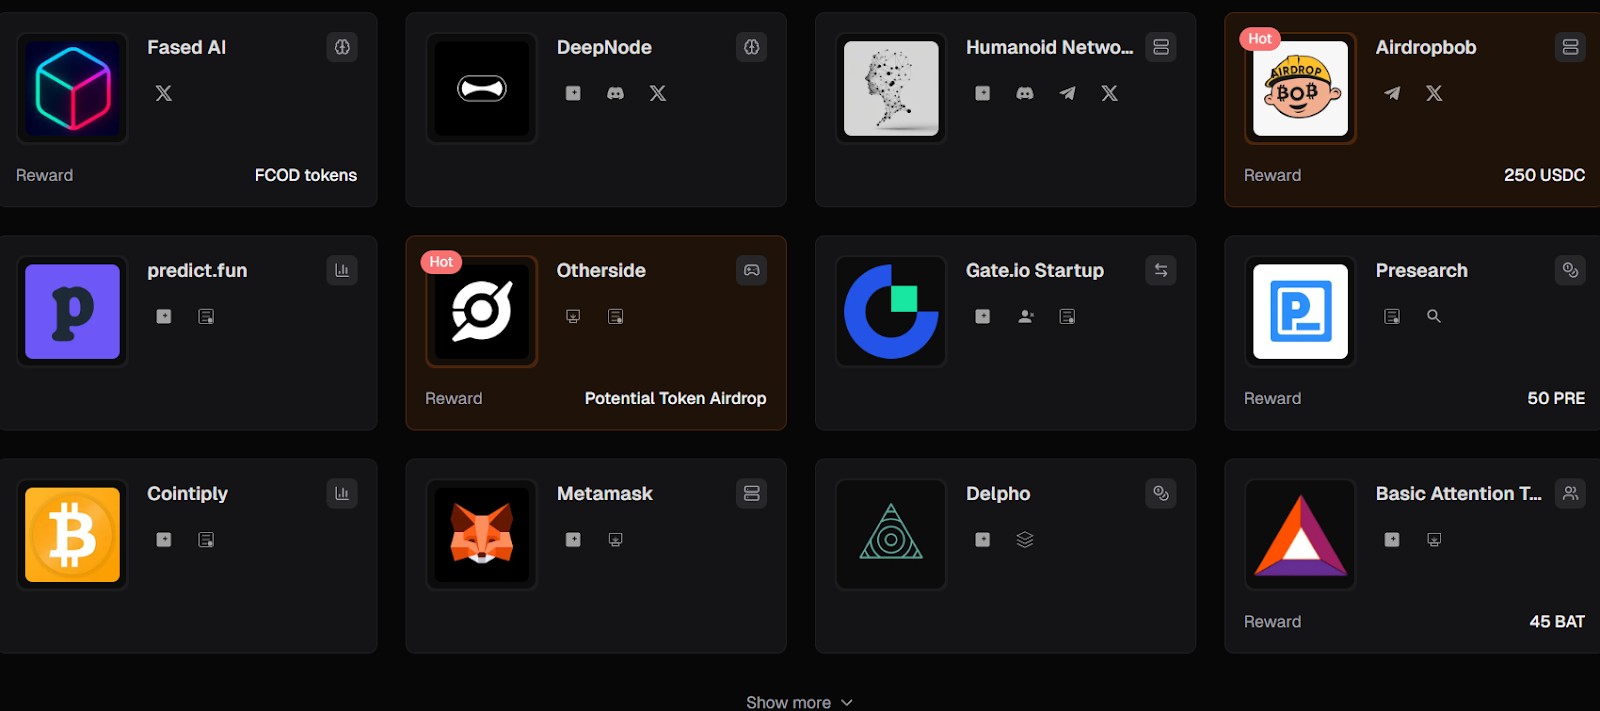Screen dimensions: 1600x711
Task: Open Humanoid Network's Discord icon
Action: [x=1025, y=93]
